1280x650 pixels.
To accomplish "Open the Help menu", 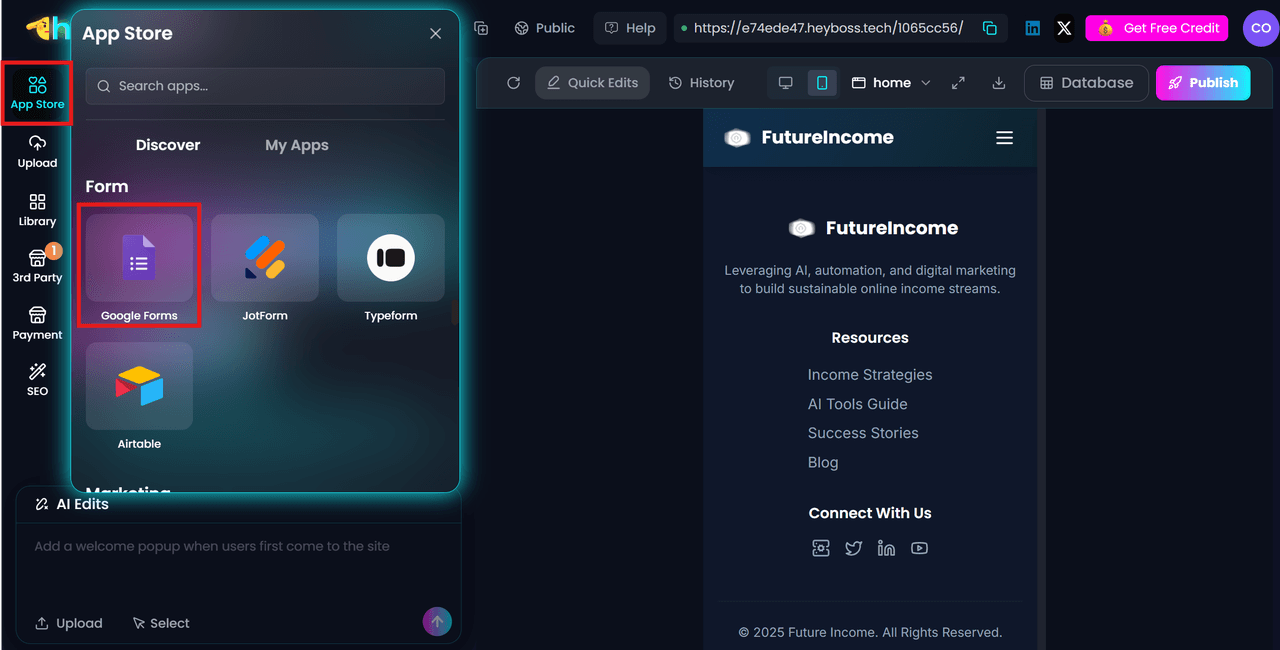I will 630,28.
